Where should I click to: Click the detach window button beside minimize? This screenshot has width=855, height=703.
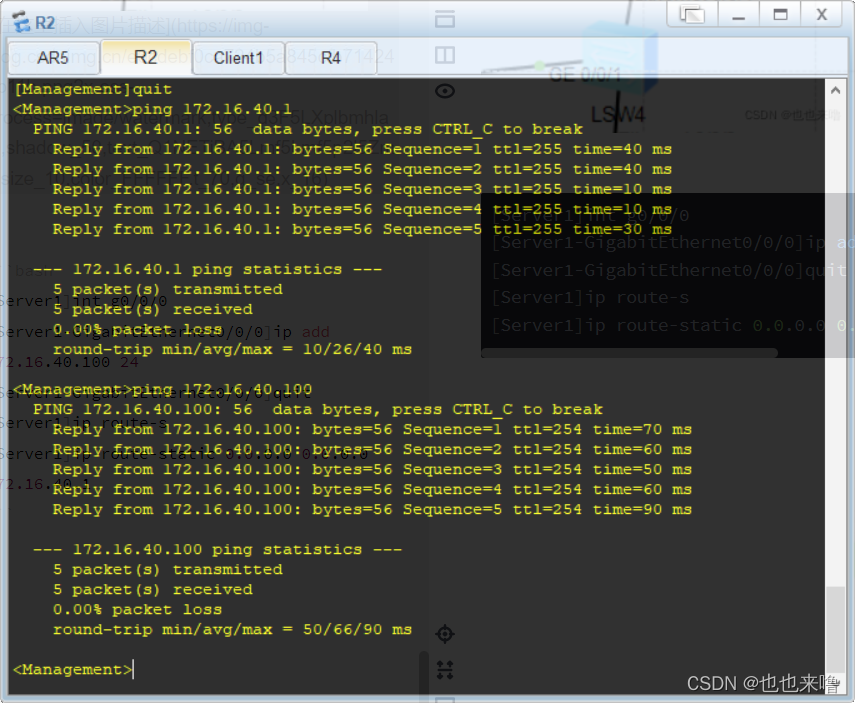691,15
